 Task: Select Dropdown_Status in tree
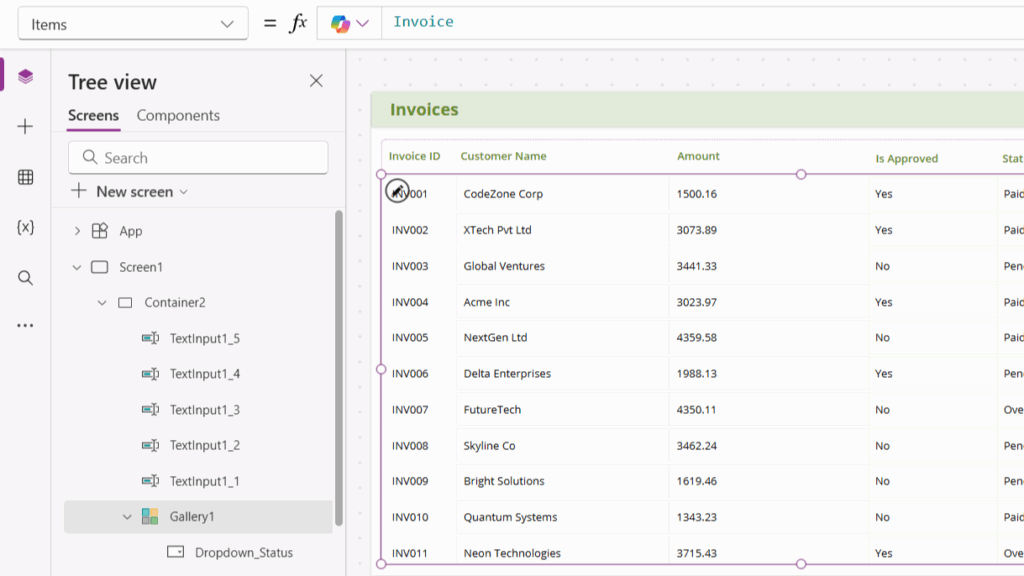coord(244,552)
